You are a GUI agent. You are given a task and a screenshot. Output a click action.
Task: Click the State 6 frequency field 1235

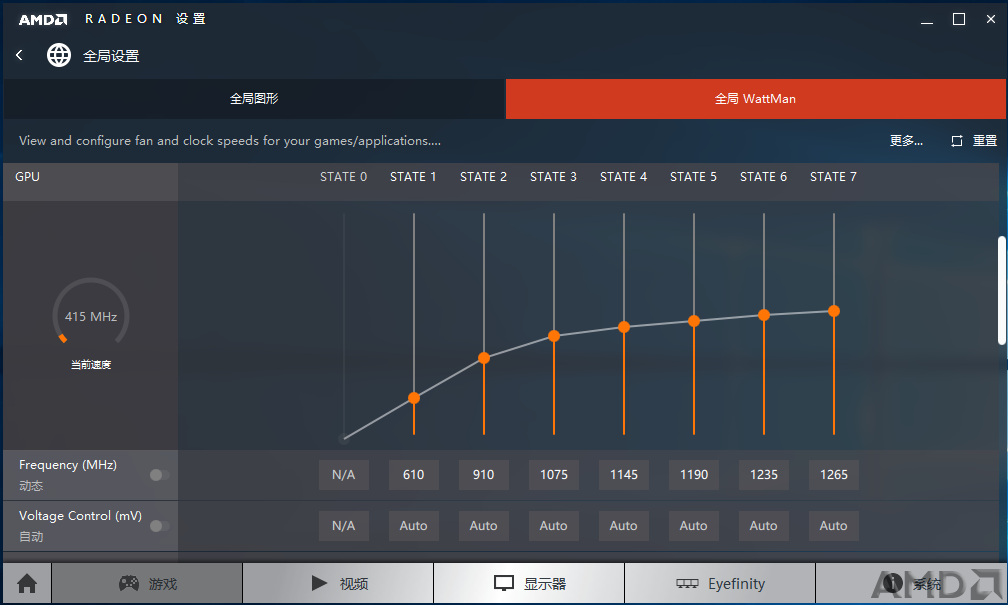(x=764, y=475)
